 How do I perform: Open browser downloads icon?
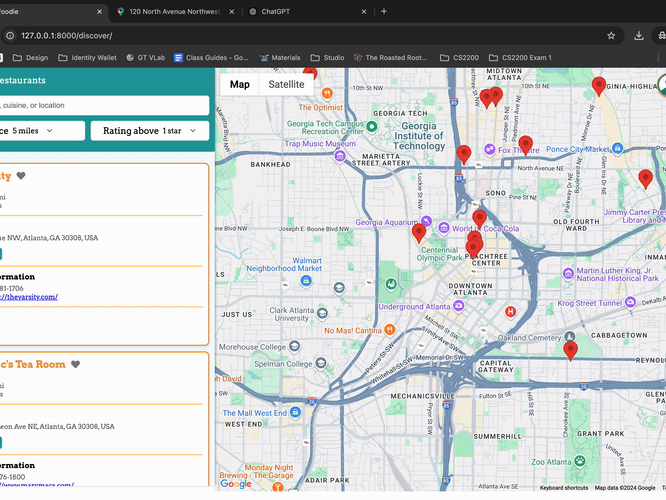coord(638,36)
